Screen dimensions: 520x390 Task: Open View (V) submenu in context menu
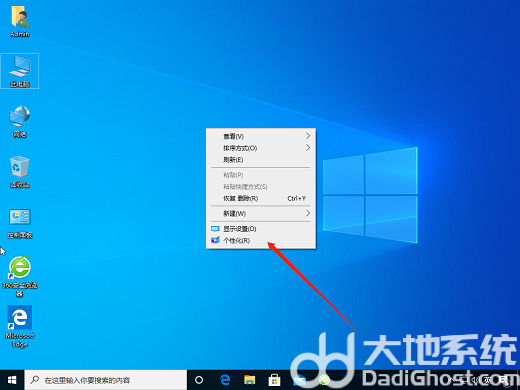(x=261, y=136)
